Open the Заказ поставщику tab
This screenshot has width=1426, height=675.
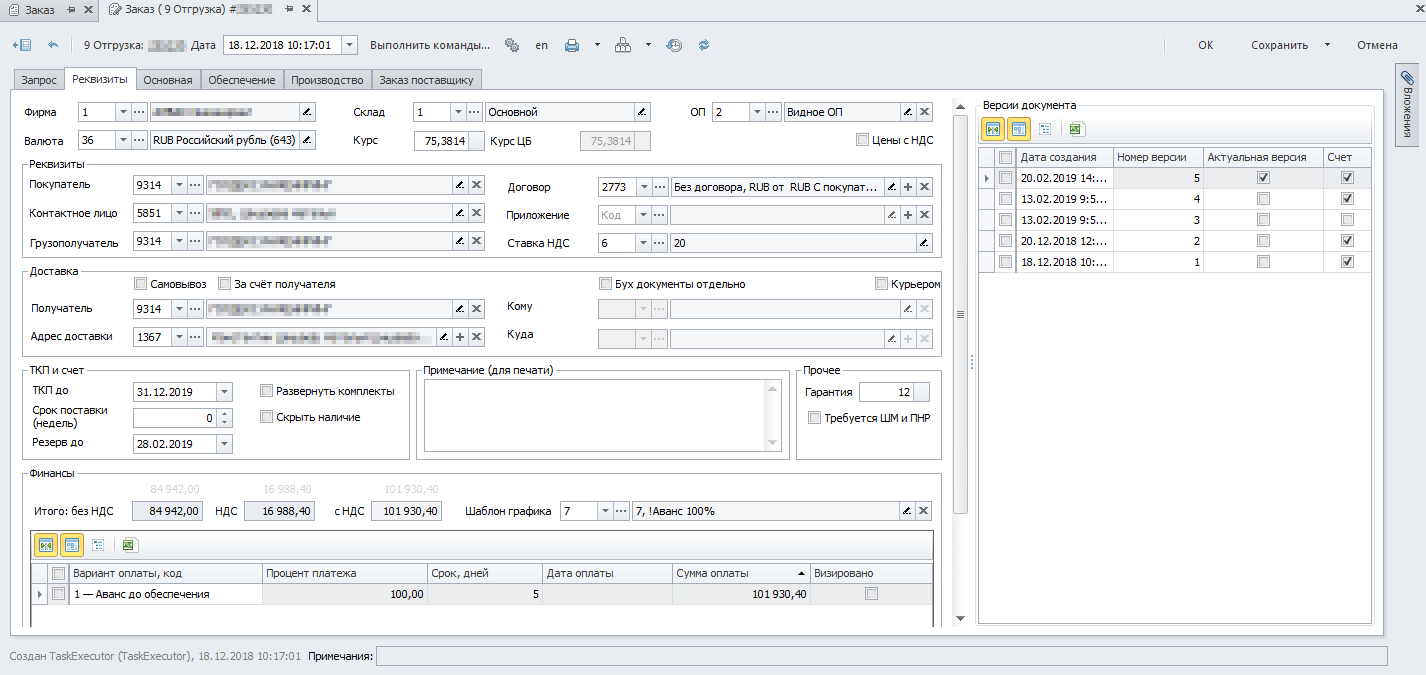[426, 80]
